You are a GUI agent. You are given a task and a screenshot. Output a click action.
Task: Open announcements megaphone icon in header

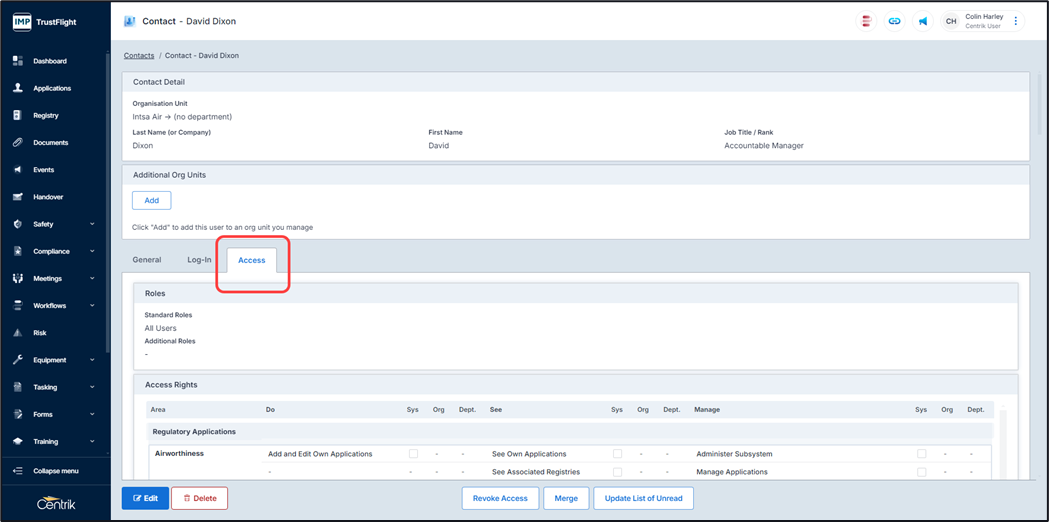pyautogui.click(x=923, y=21)
